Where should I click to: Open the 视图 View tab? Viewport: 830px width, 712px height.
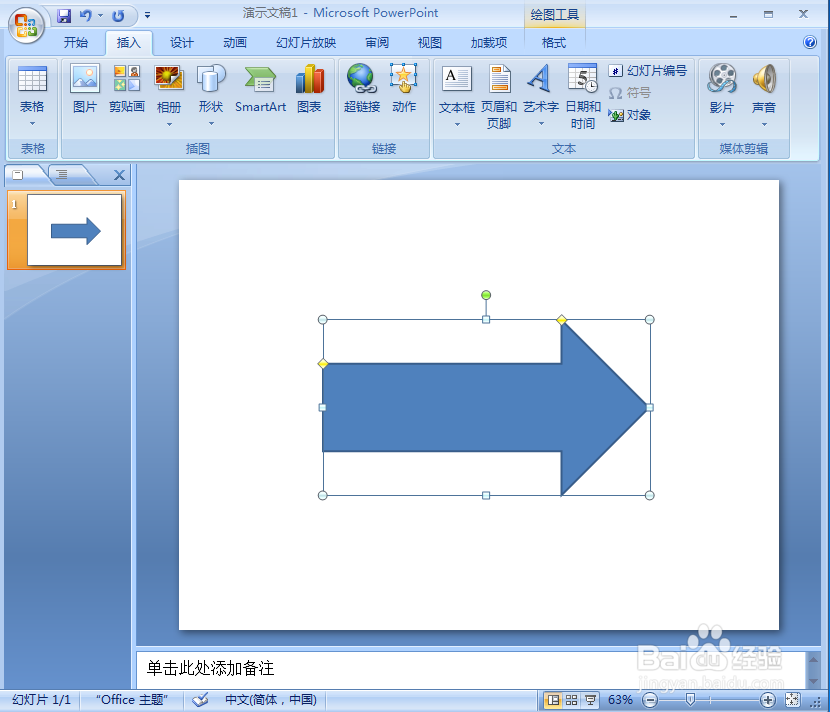429,42
